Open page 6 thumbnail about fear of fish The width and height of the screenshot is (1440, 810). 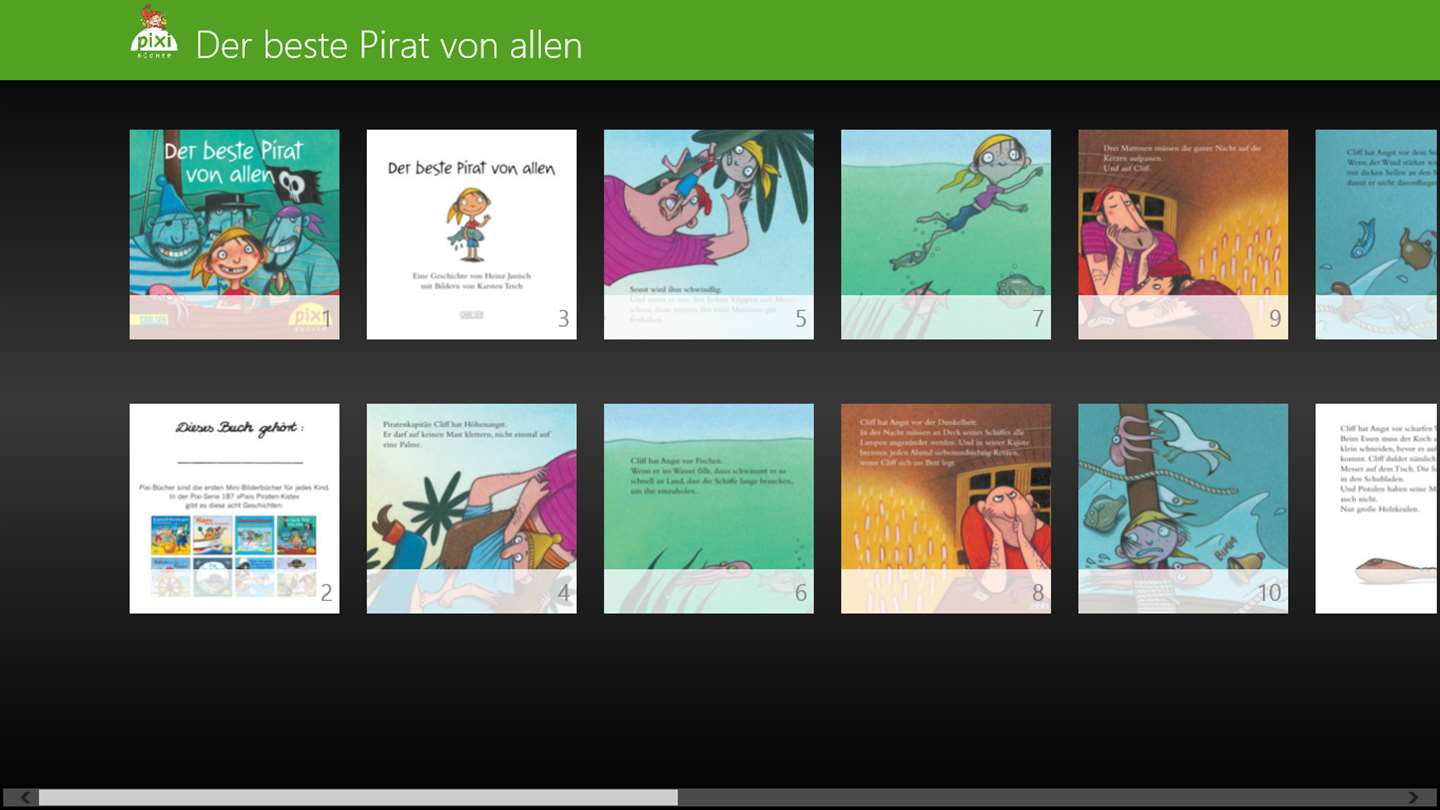click(x=708, y=508)
